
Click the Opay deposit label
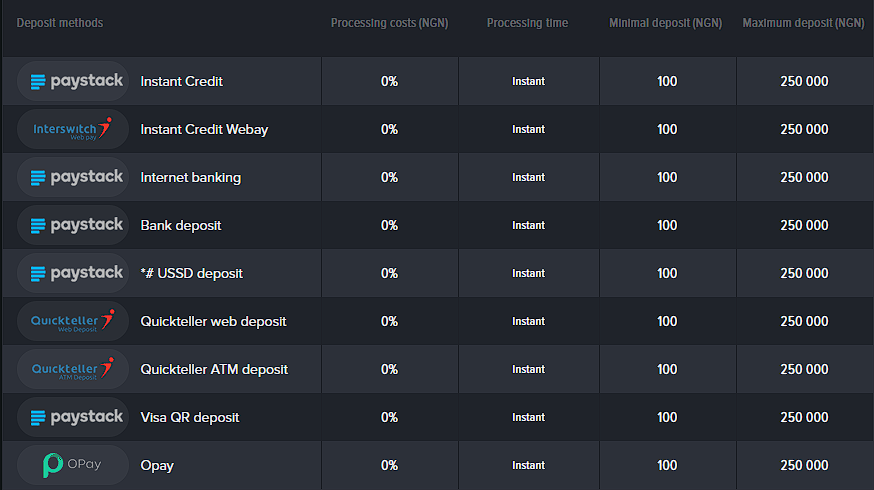(x=157, y=465)
